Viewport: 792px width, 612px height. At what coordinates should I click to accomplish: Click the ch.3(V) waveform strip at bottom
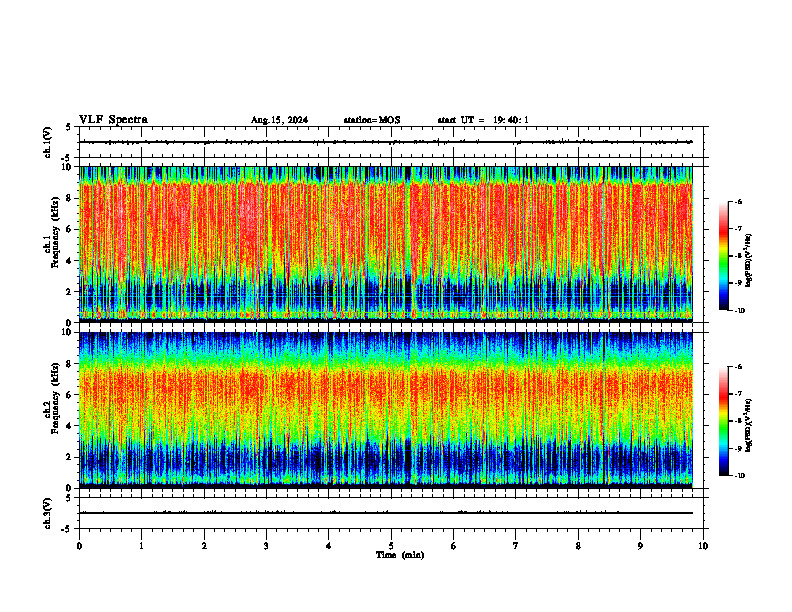pos(391,513)
